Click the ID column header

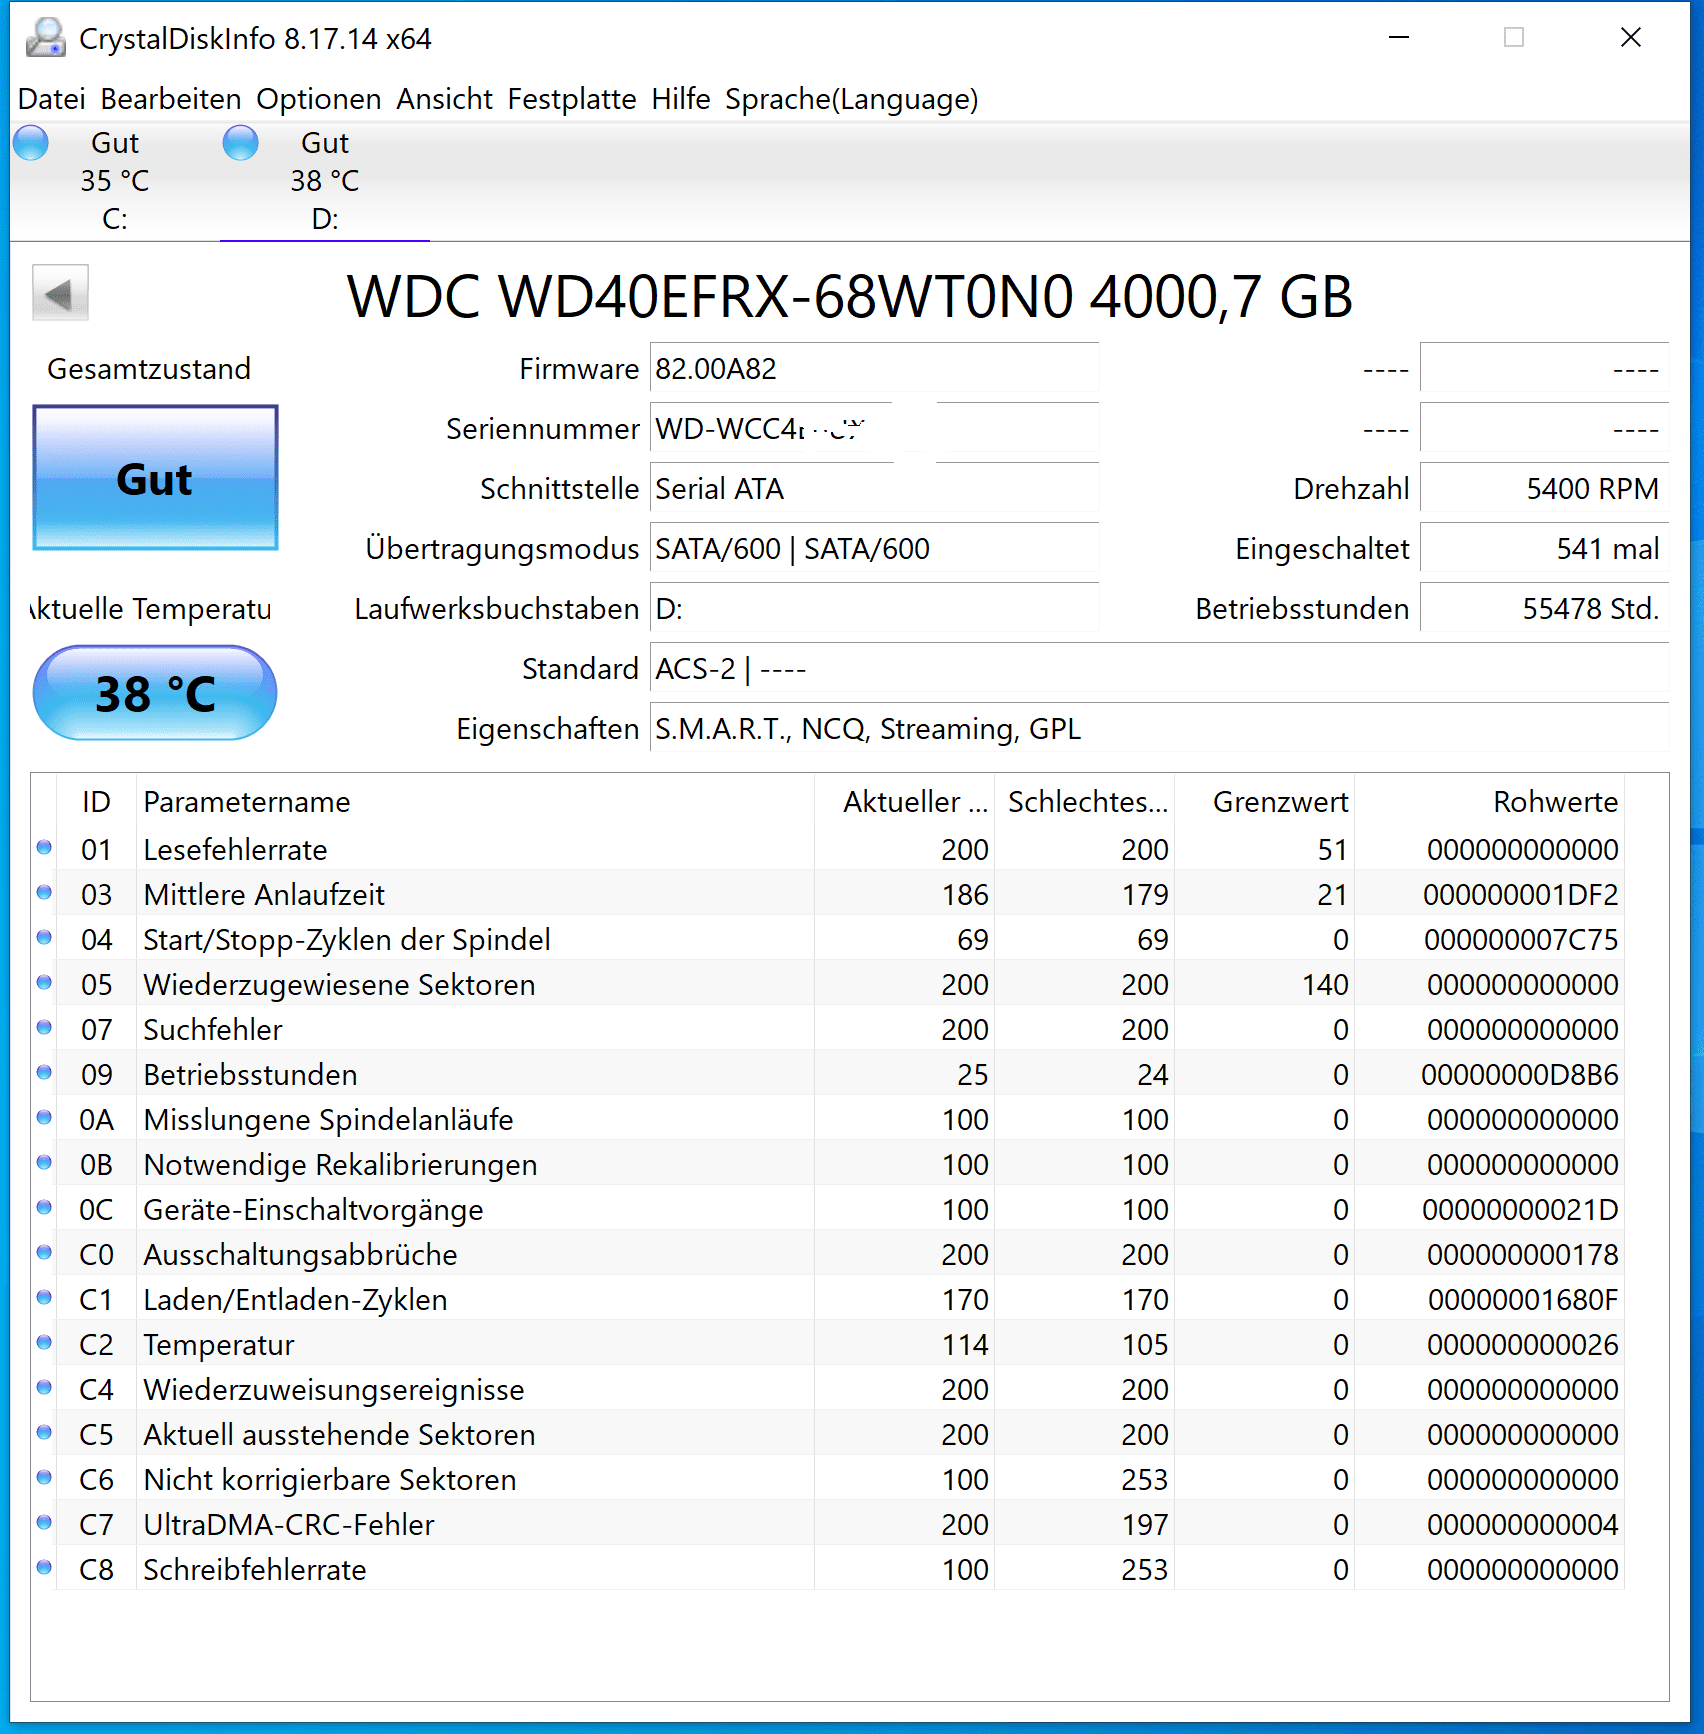click(96, 802)
